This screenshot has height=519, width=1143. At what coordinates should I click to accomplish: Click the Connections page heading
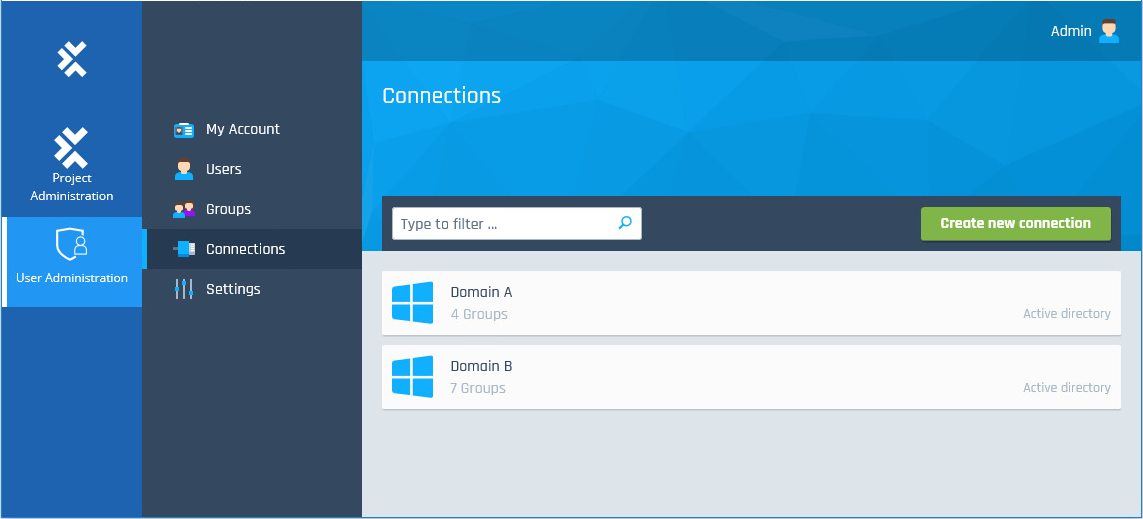[x=442, y=95]
